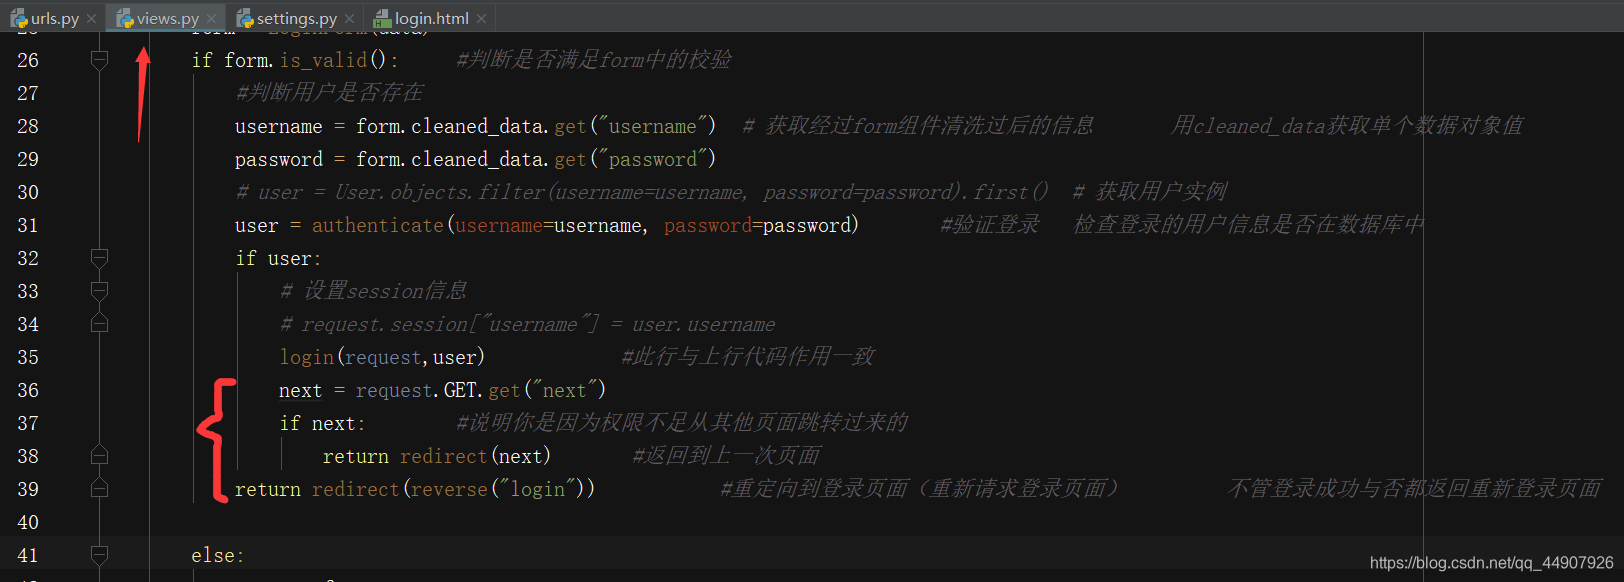Switch to the views.py tab
Image resolution: width=1624 pixels, height=582 pixels.
[168, 18]
